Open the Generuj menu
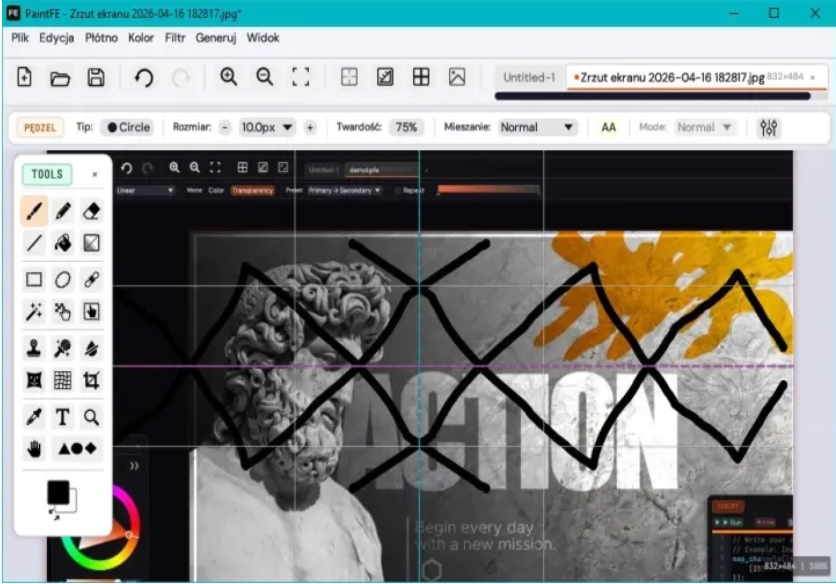Image resolution: width=836 pixels, height=584 pixels. pyautogui.click(x=216, y=38)
